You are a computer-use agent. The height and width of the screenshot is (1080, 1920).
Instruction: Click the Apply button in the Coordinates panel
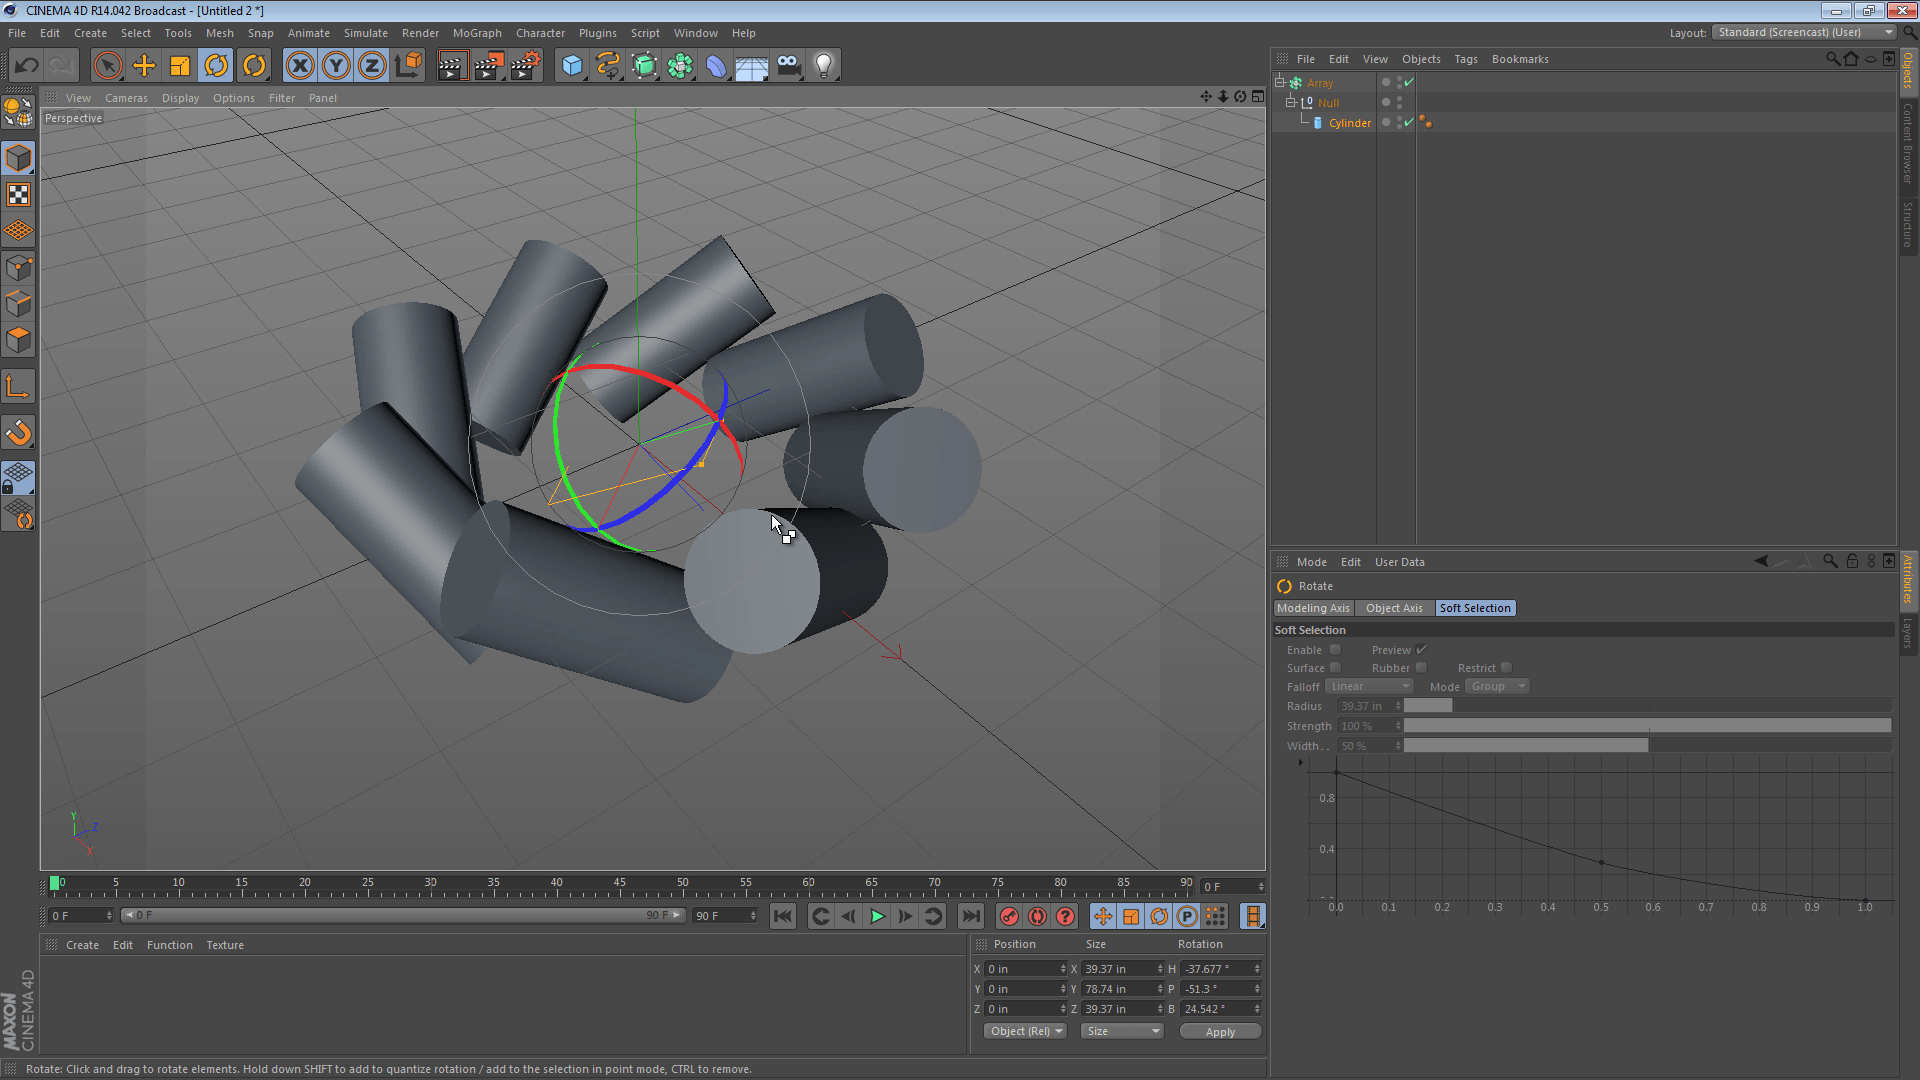[x=1220, y=1031]
